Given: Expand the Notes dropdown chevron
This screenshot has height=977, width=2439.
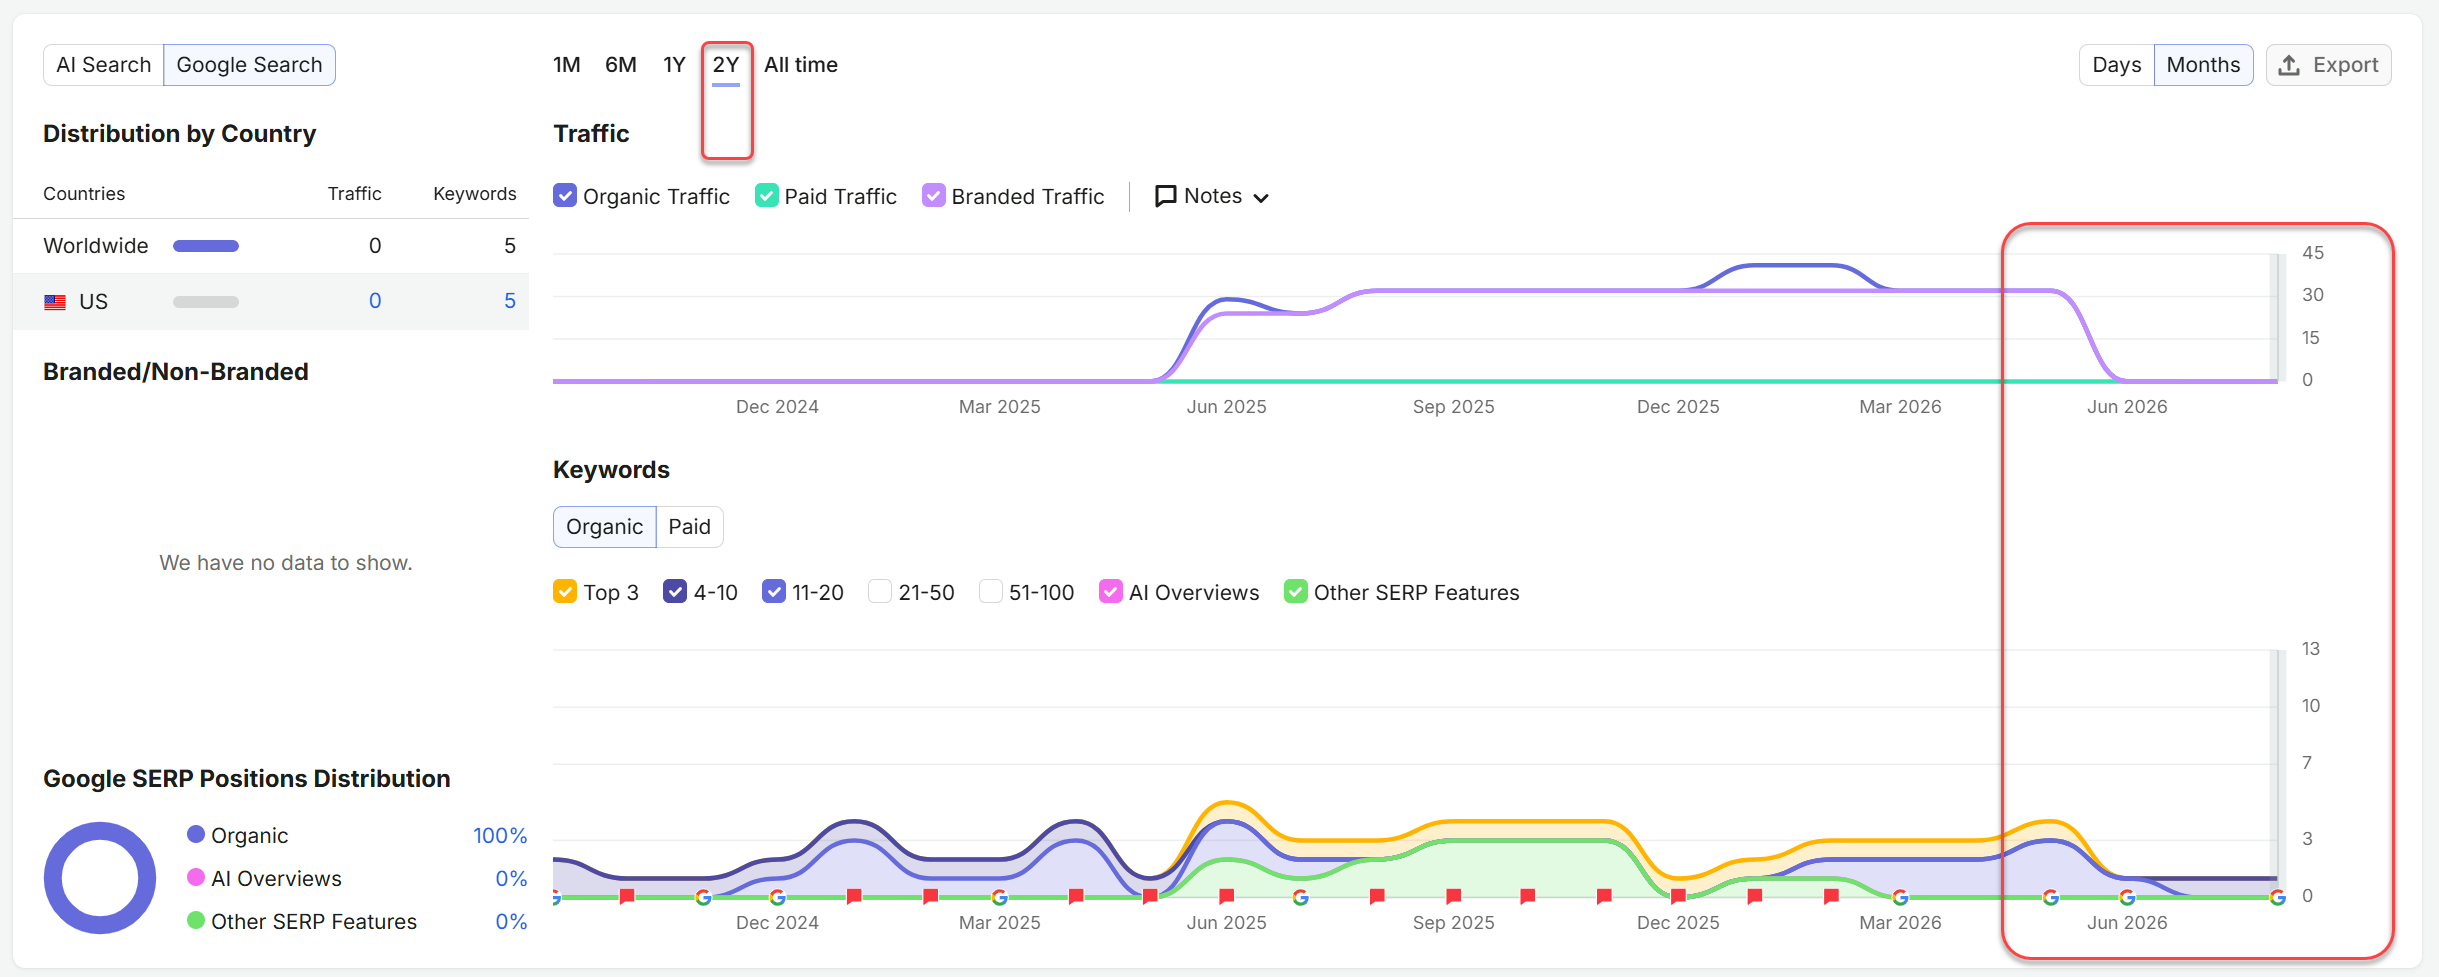Looking at the screenshot, I should 1261,198.
